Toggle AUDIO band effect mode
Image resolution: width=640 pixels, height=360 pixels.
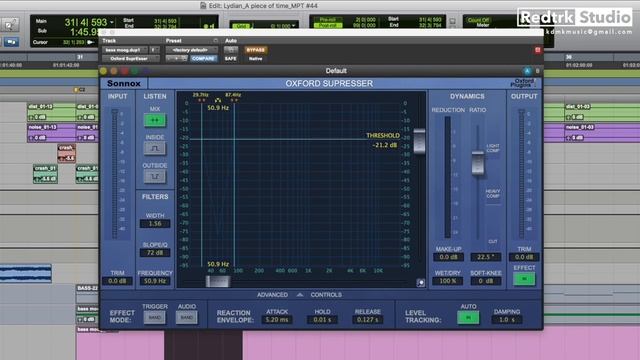187,317
